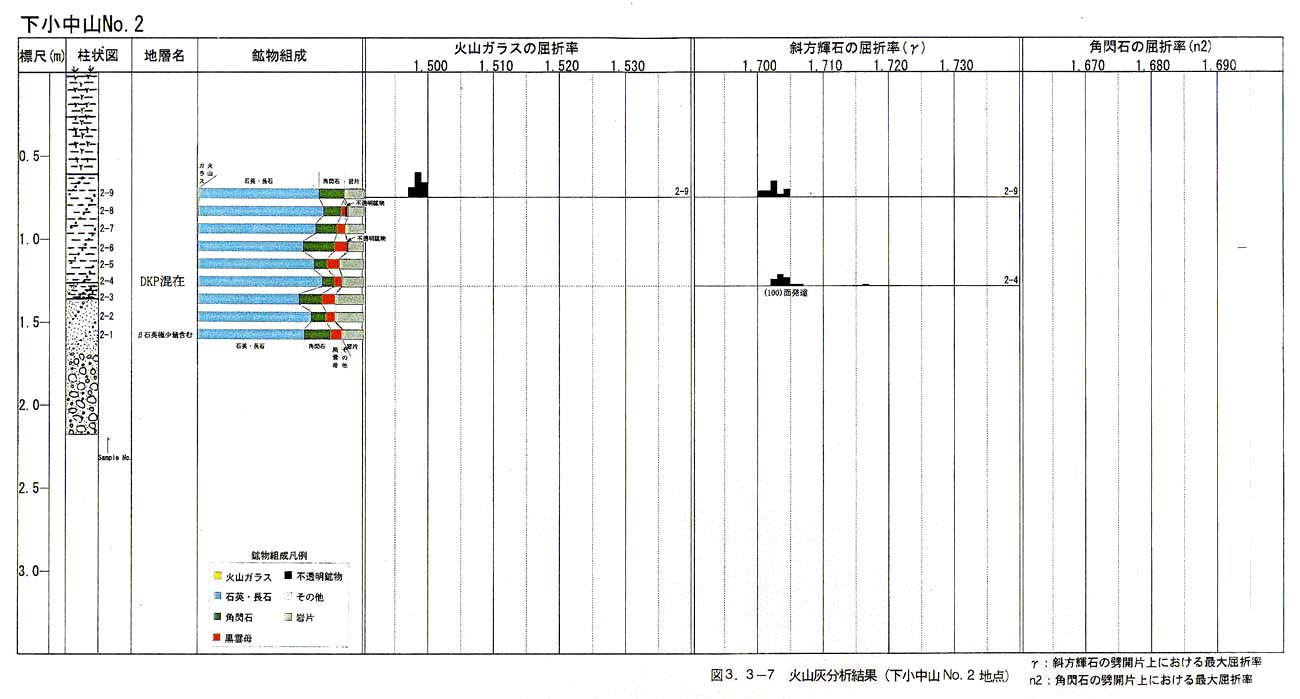Screen dimensions: 1300x699
Task: Click the green 角閃石 legend swatch
Action: 217,617
